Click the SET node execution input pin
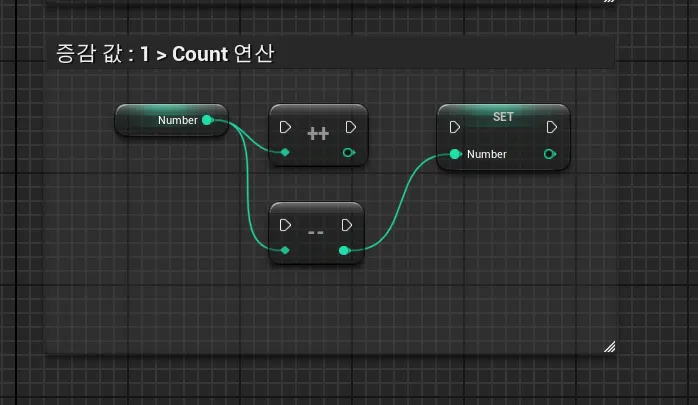Viewport: 698px width, 405px height. [455, 127]
